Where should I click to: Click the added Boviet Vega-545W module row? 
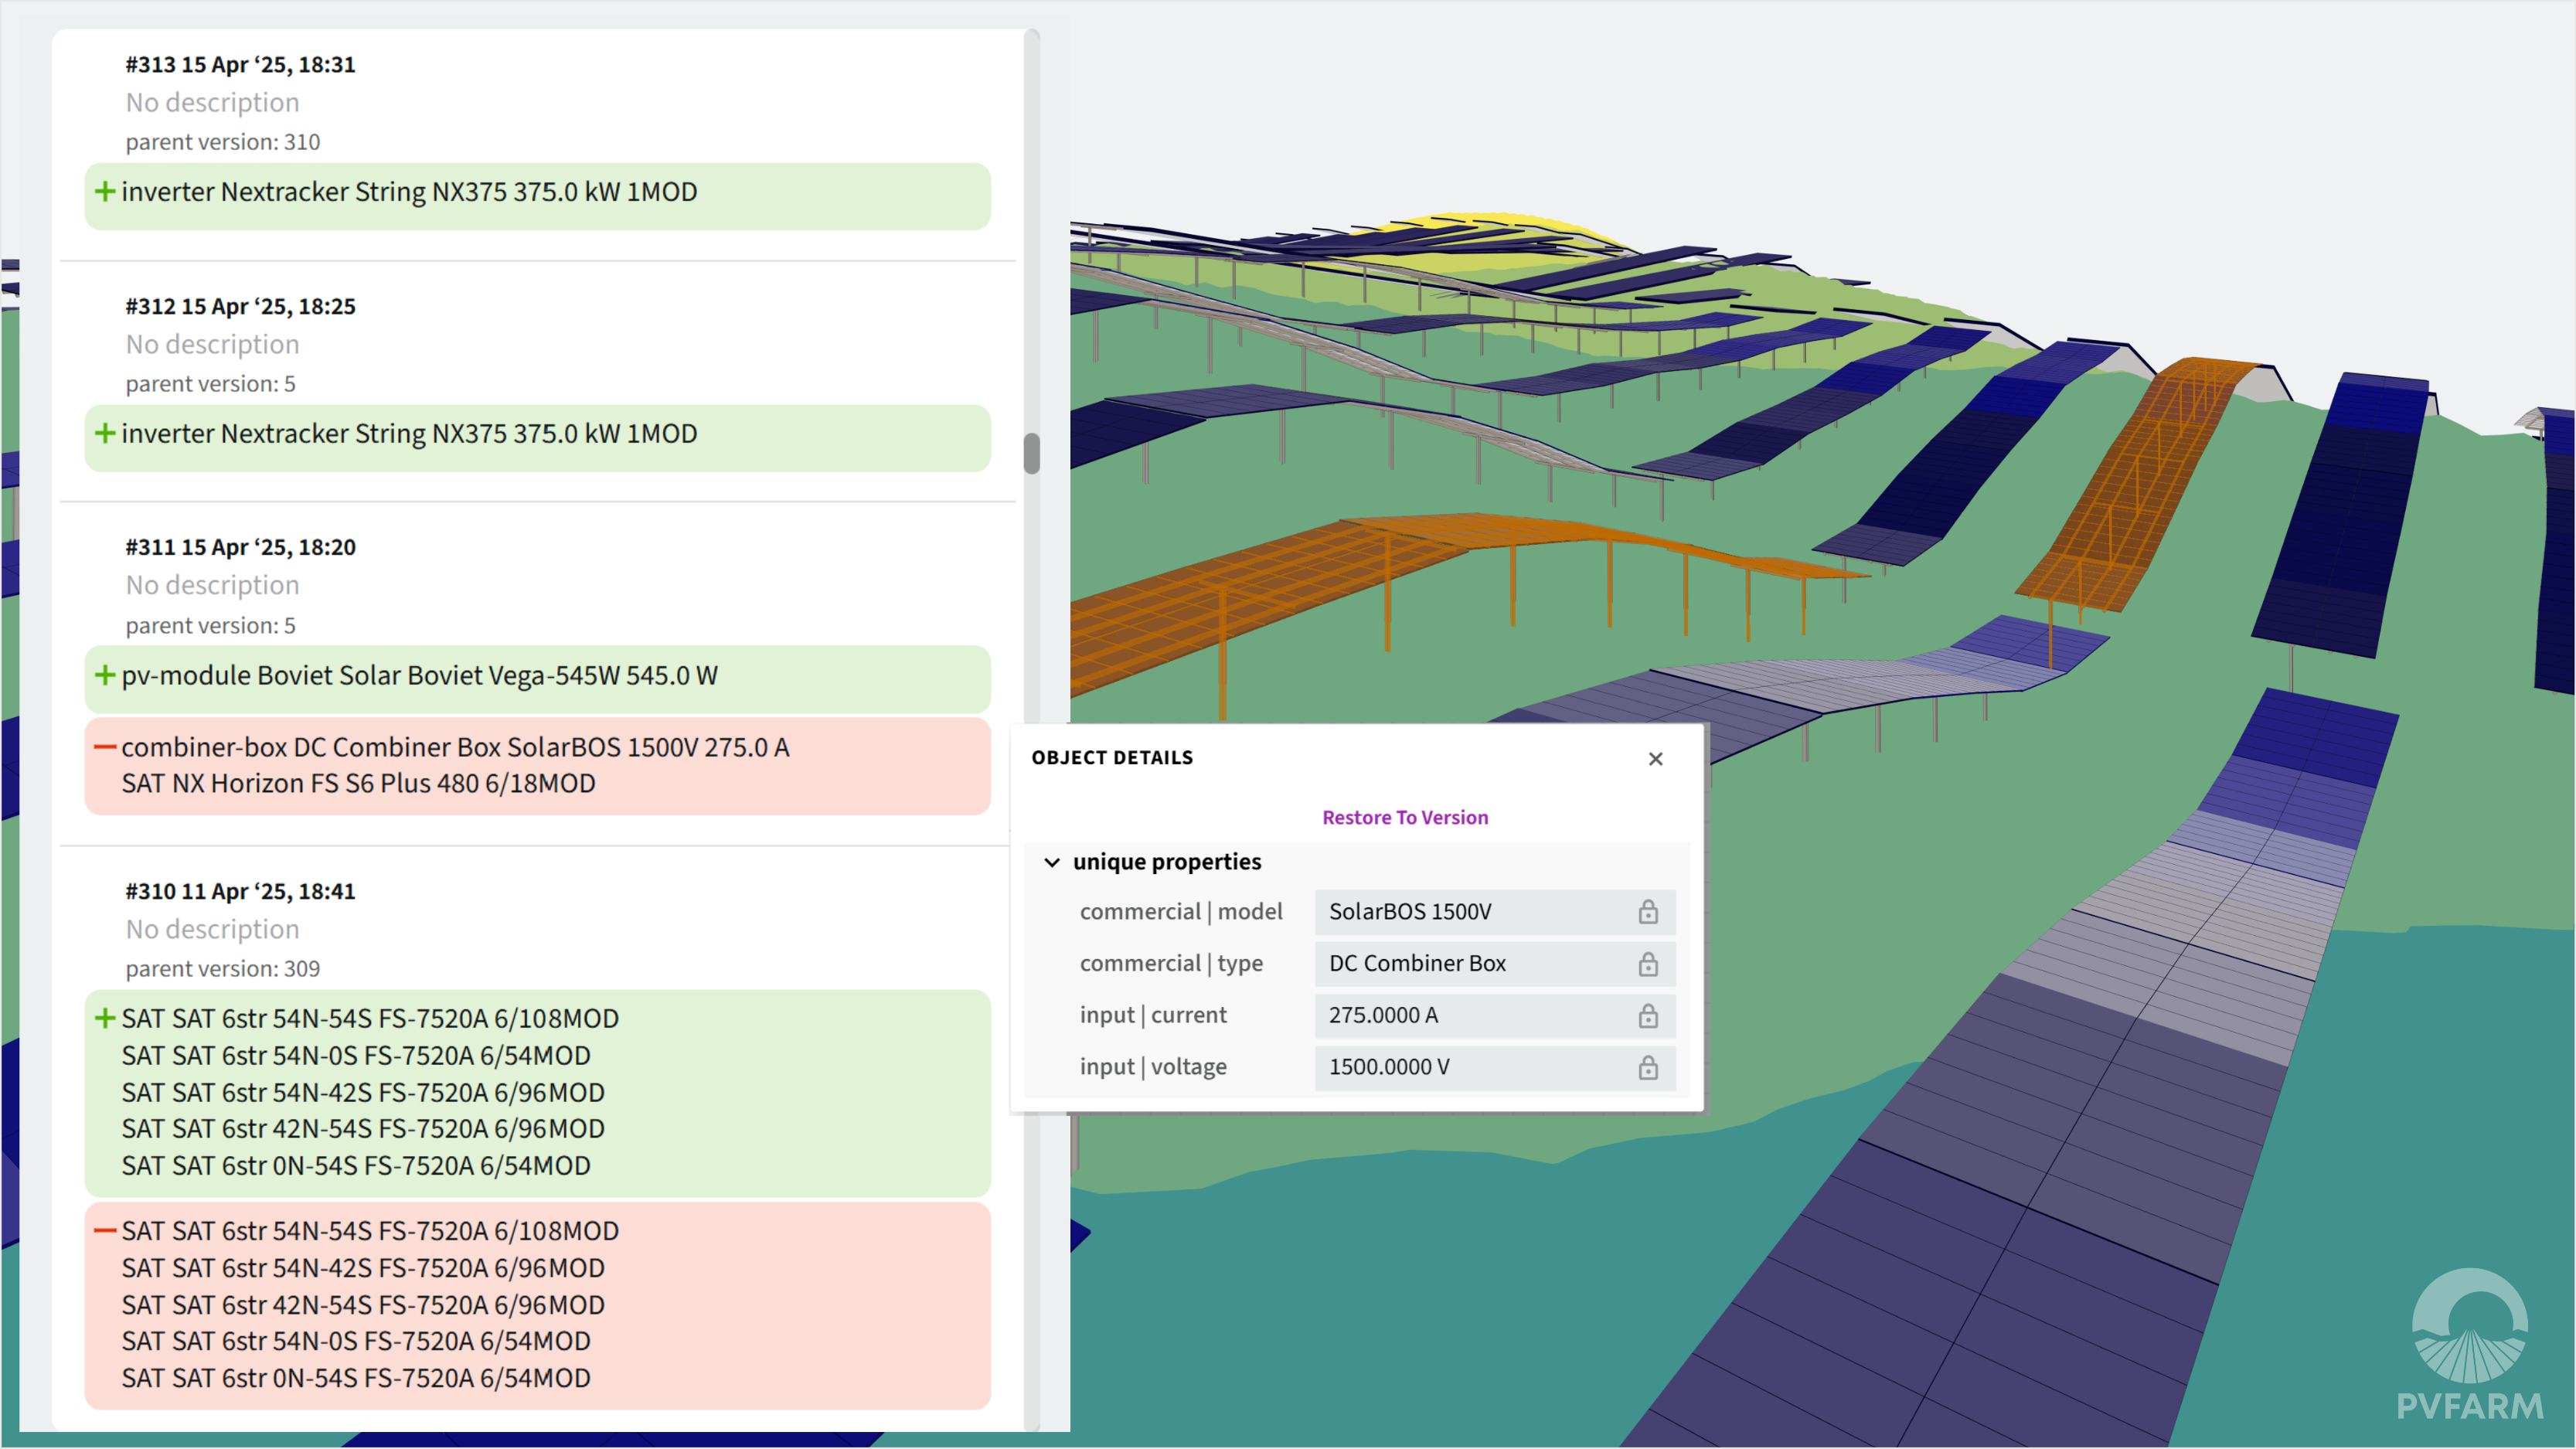420,676
